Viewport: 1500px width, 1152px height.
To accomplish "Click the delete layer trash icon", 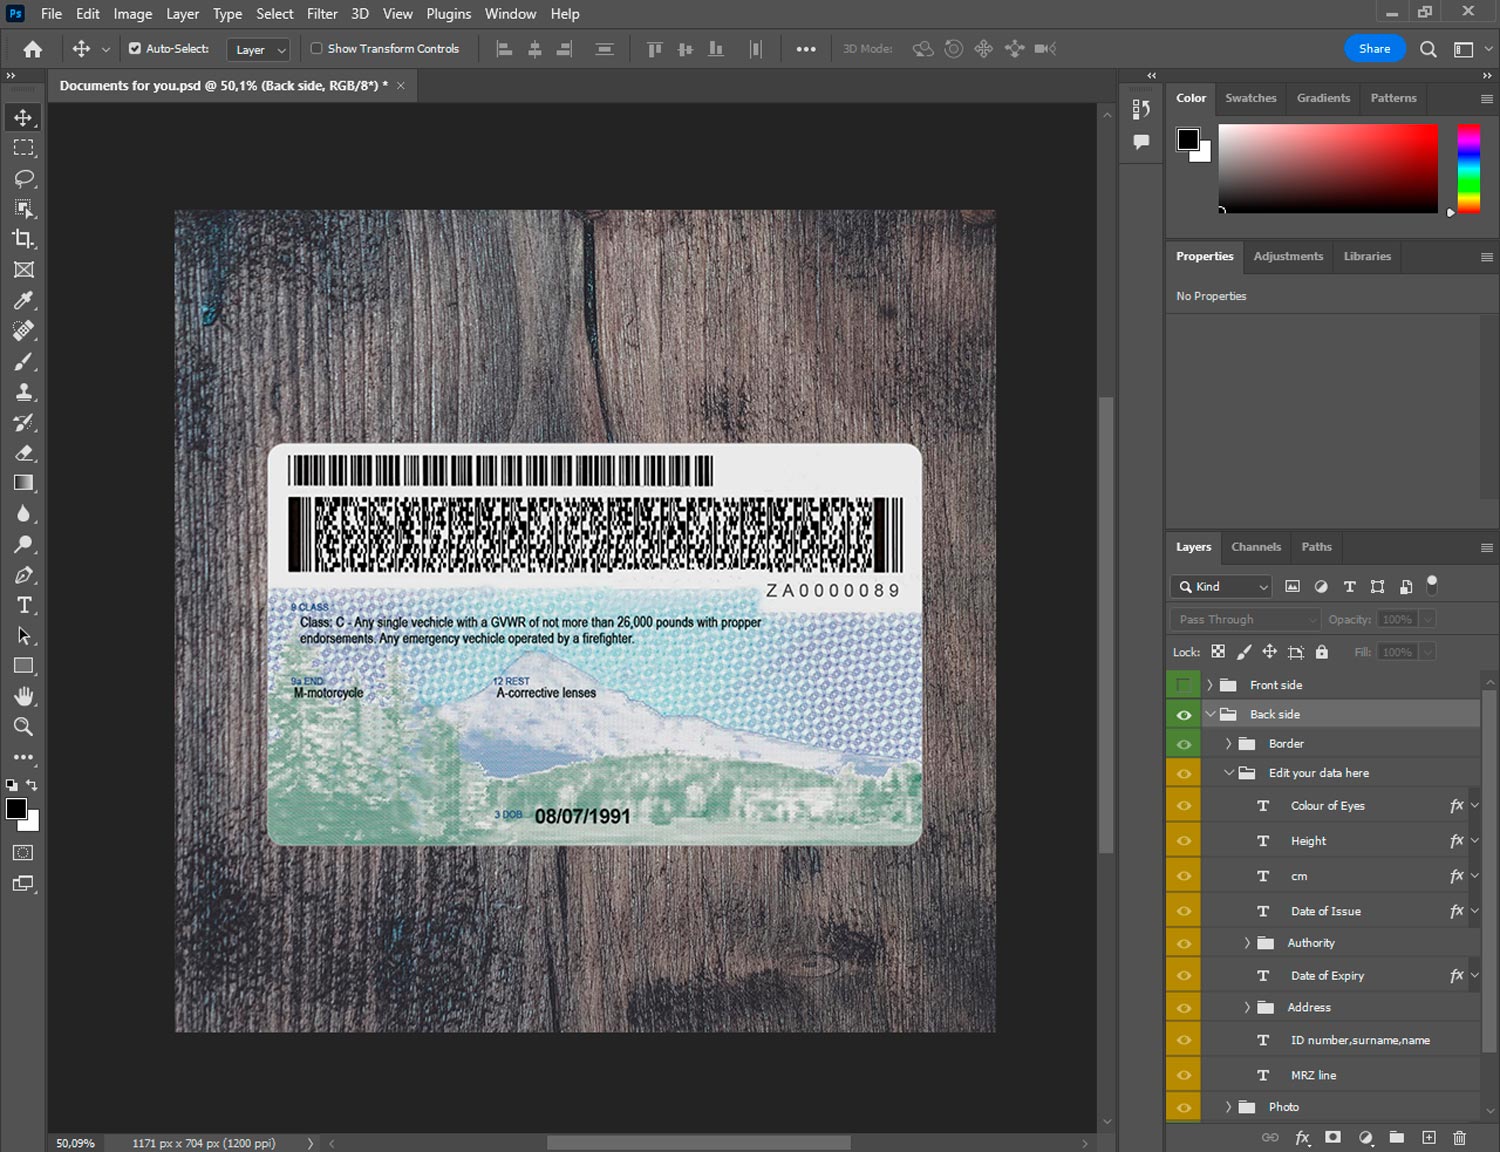I will coord(1459,1137).
